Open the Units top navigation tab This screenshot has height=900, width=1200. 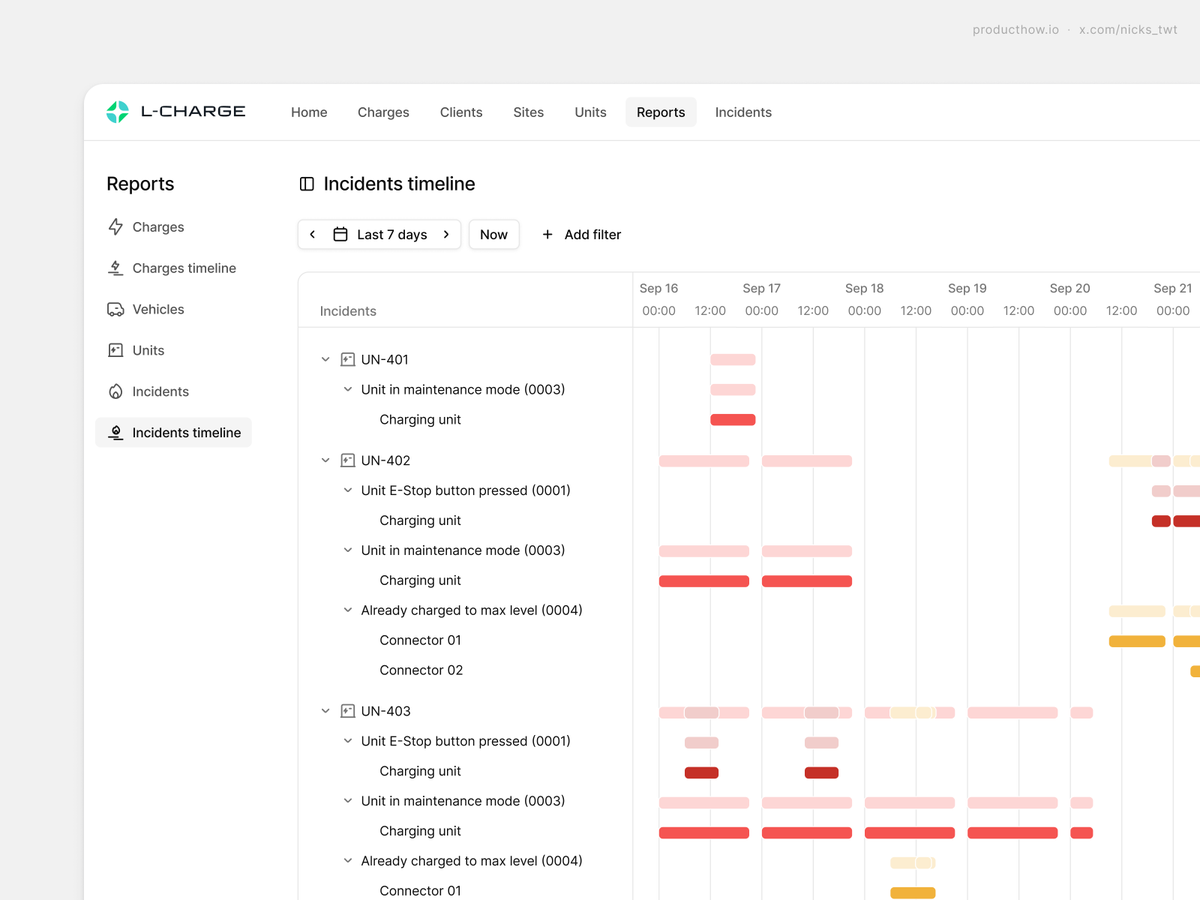click(590, 112)
